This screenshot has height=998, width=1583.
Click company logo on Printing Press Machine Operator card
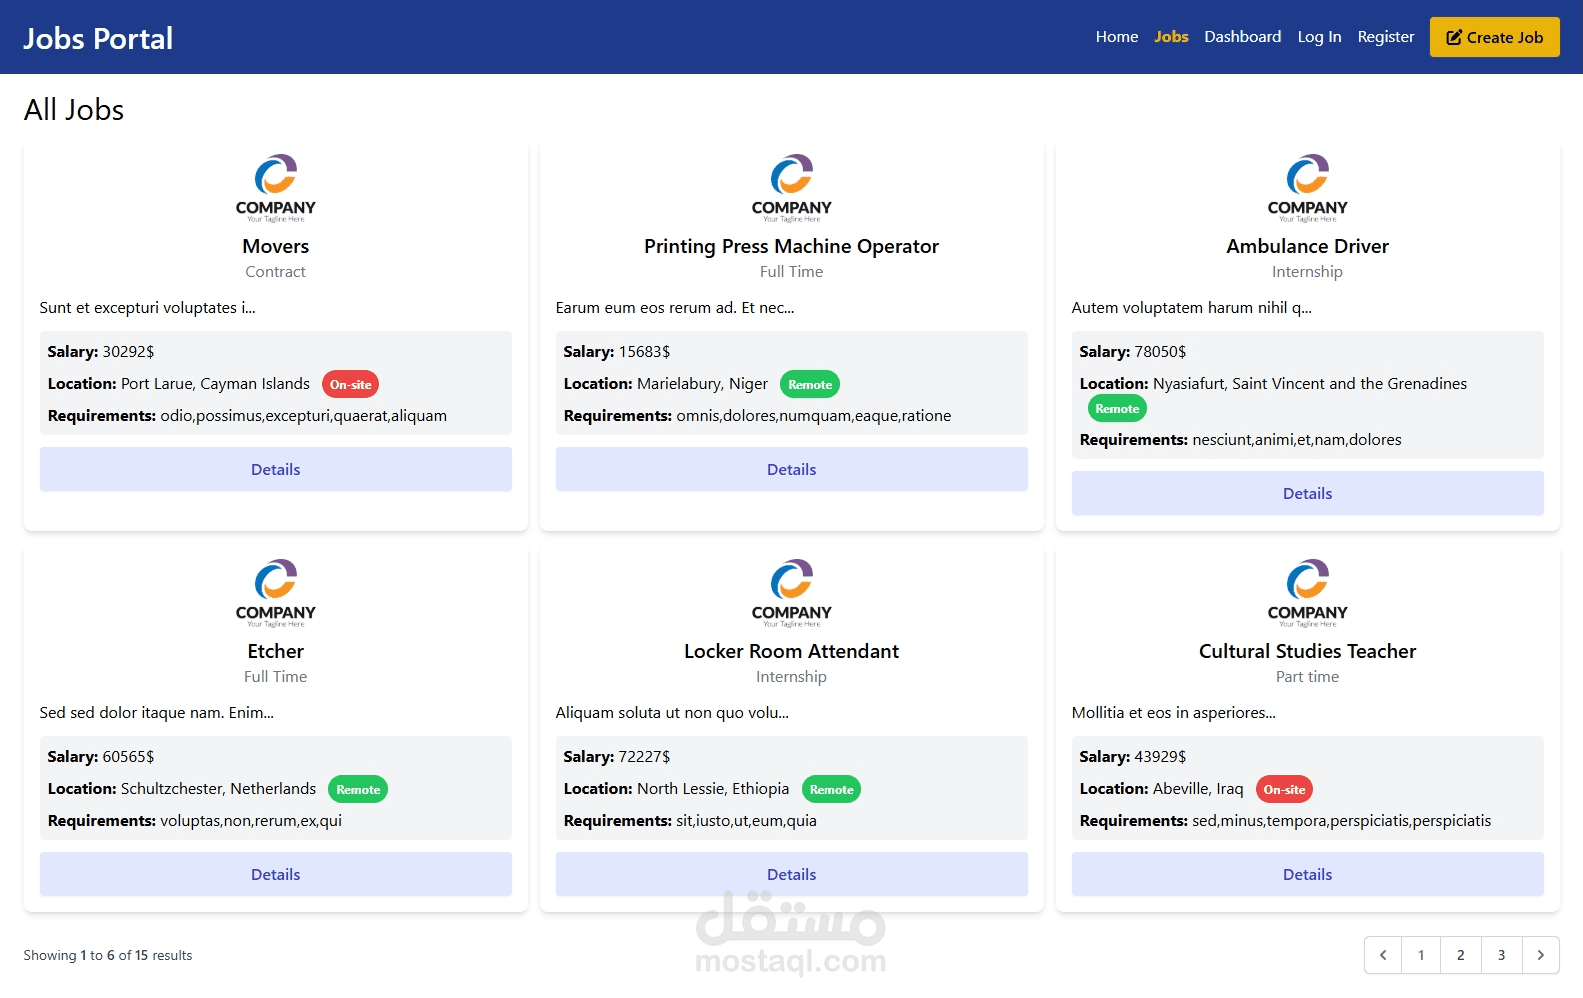pos(791,188)
